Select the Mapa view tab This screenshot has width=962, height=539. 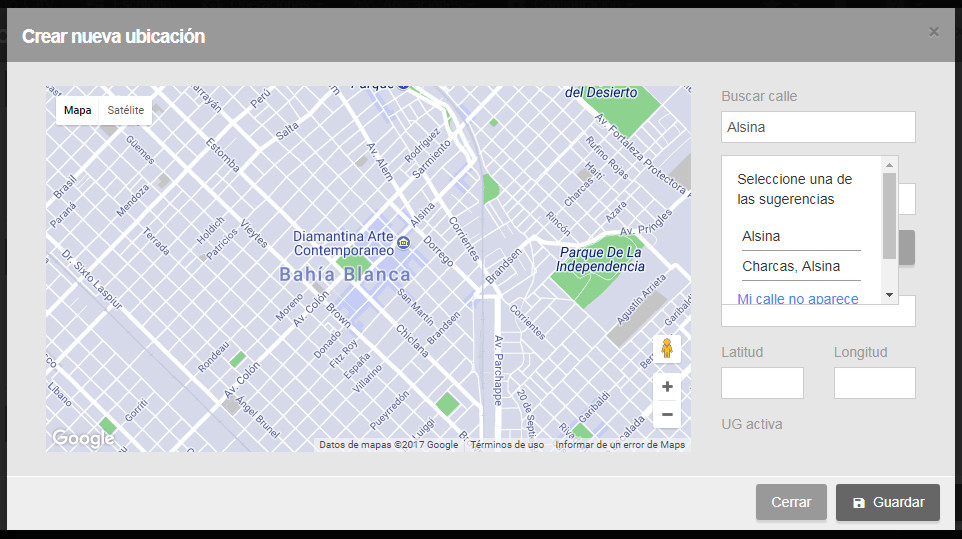[x=78, y=110]
